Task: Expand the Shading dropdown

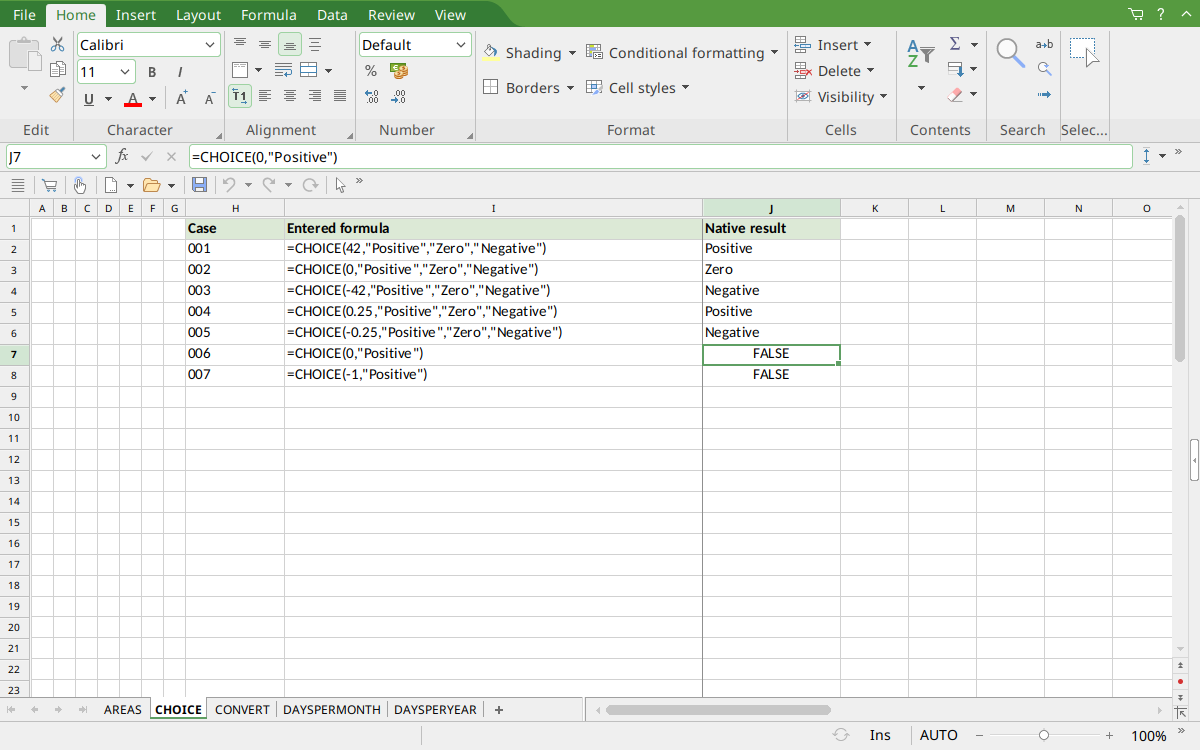Action: point(572,53)
